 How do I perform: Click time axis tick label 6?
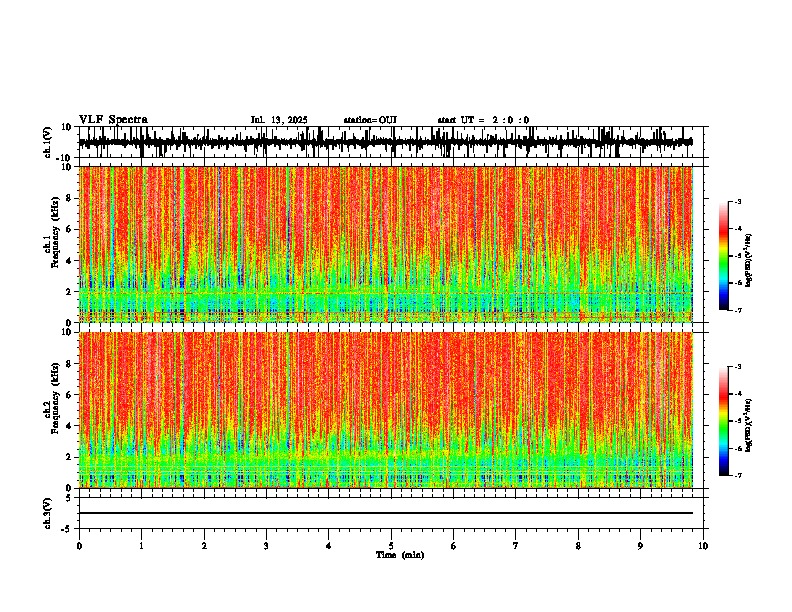(454, 546)
